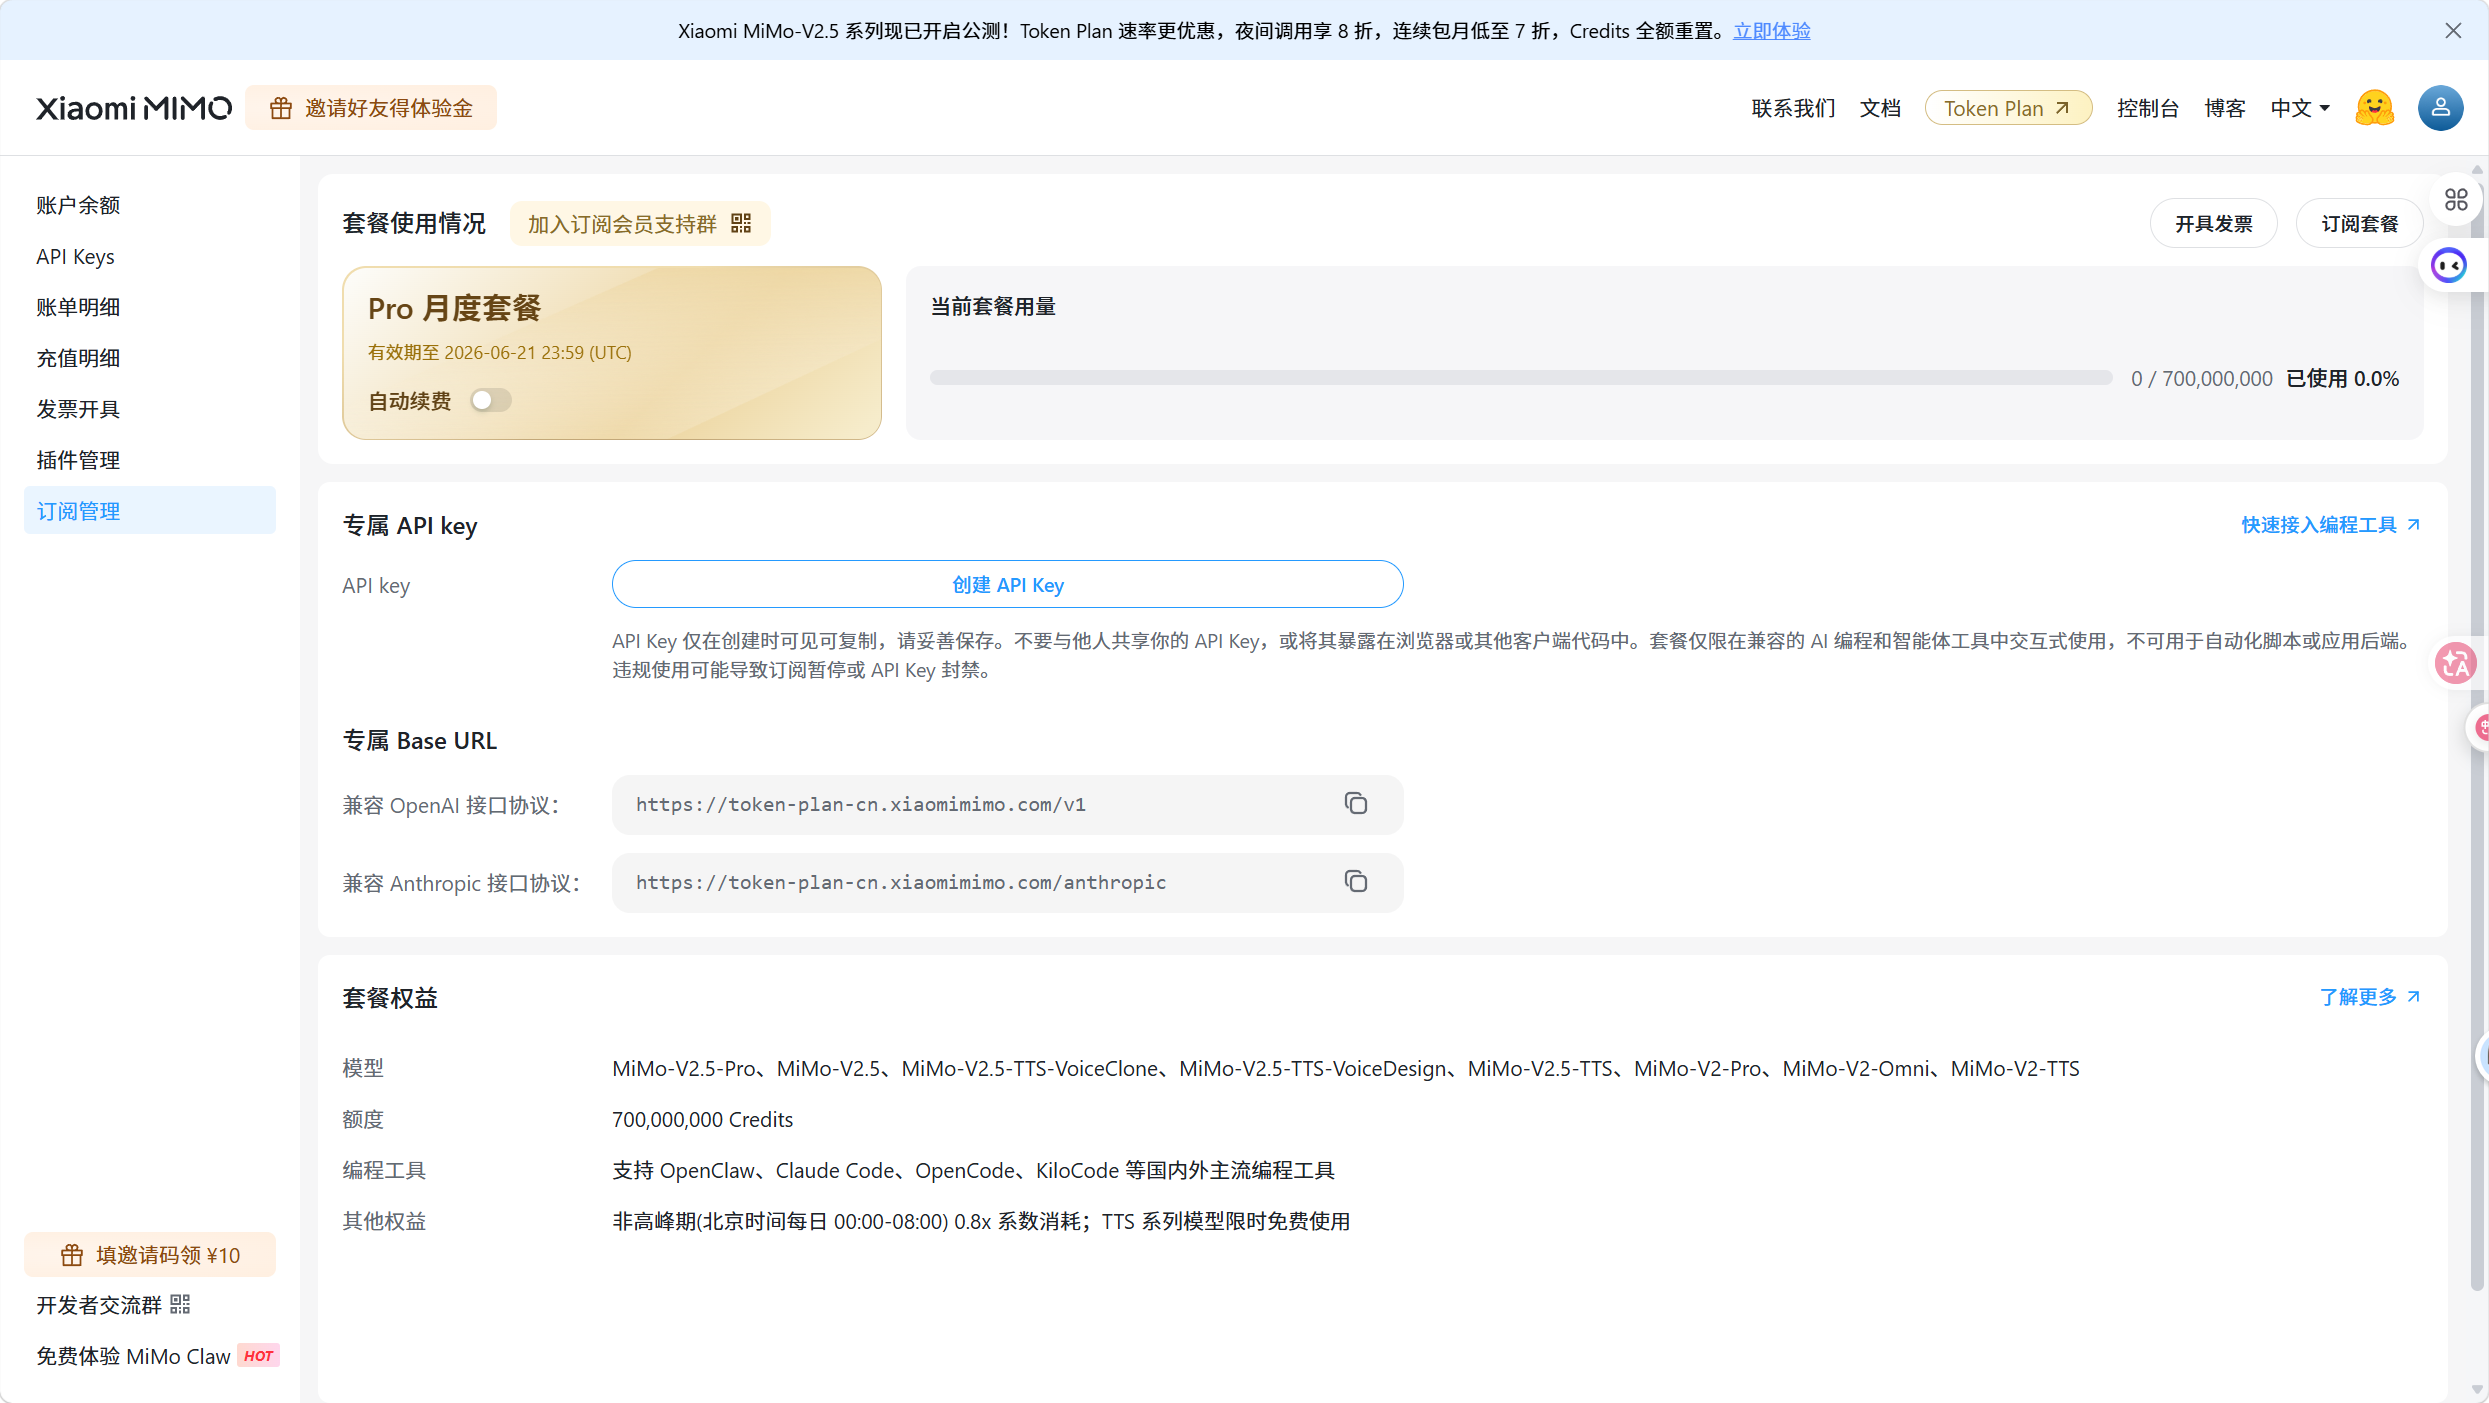Image resolution: width=2489 pixels, height=1403 pixels.
Task: Open the user profile avatar icon
Action: [x=2440, y=108]
